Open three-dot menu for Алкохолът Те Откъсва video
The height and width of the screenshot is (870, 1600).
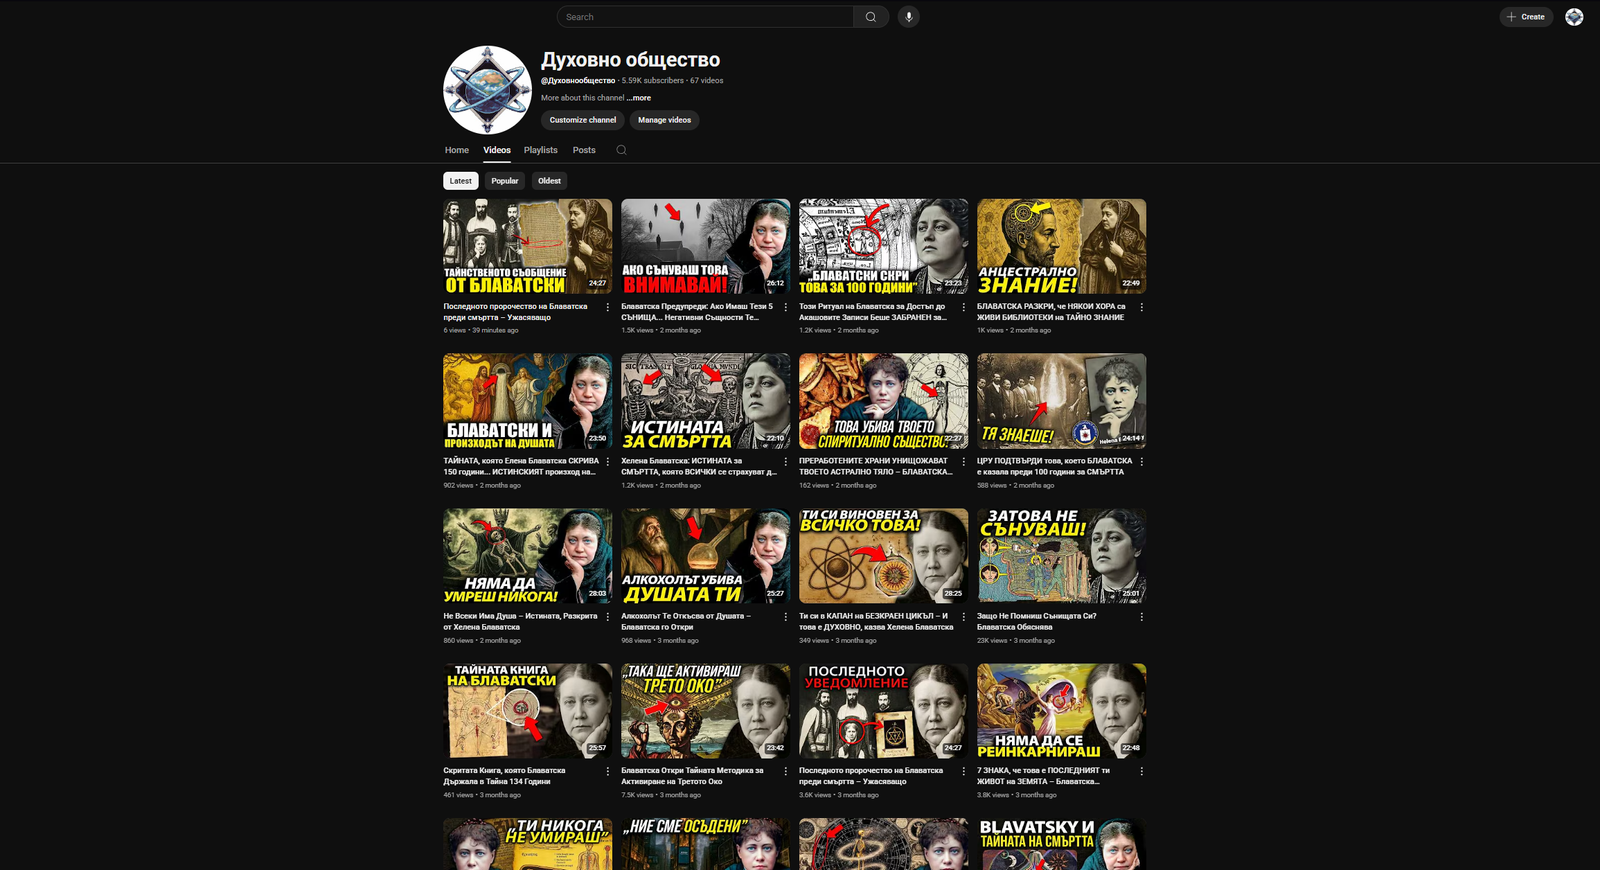785,617
